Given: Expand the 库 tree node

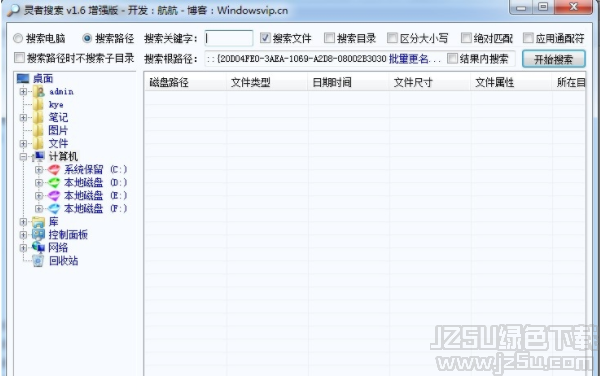Looking at the screenshot, I should (x=23, y=221).
